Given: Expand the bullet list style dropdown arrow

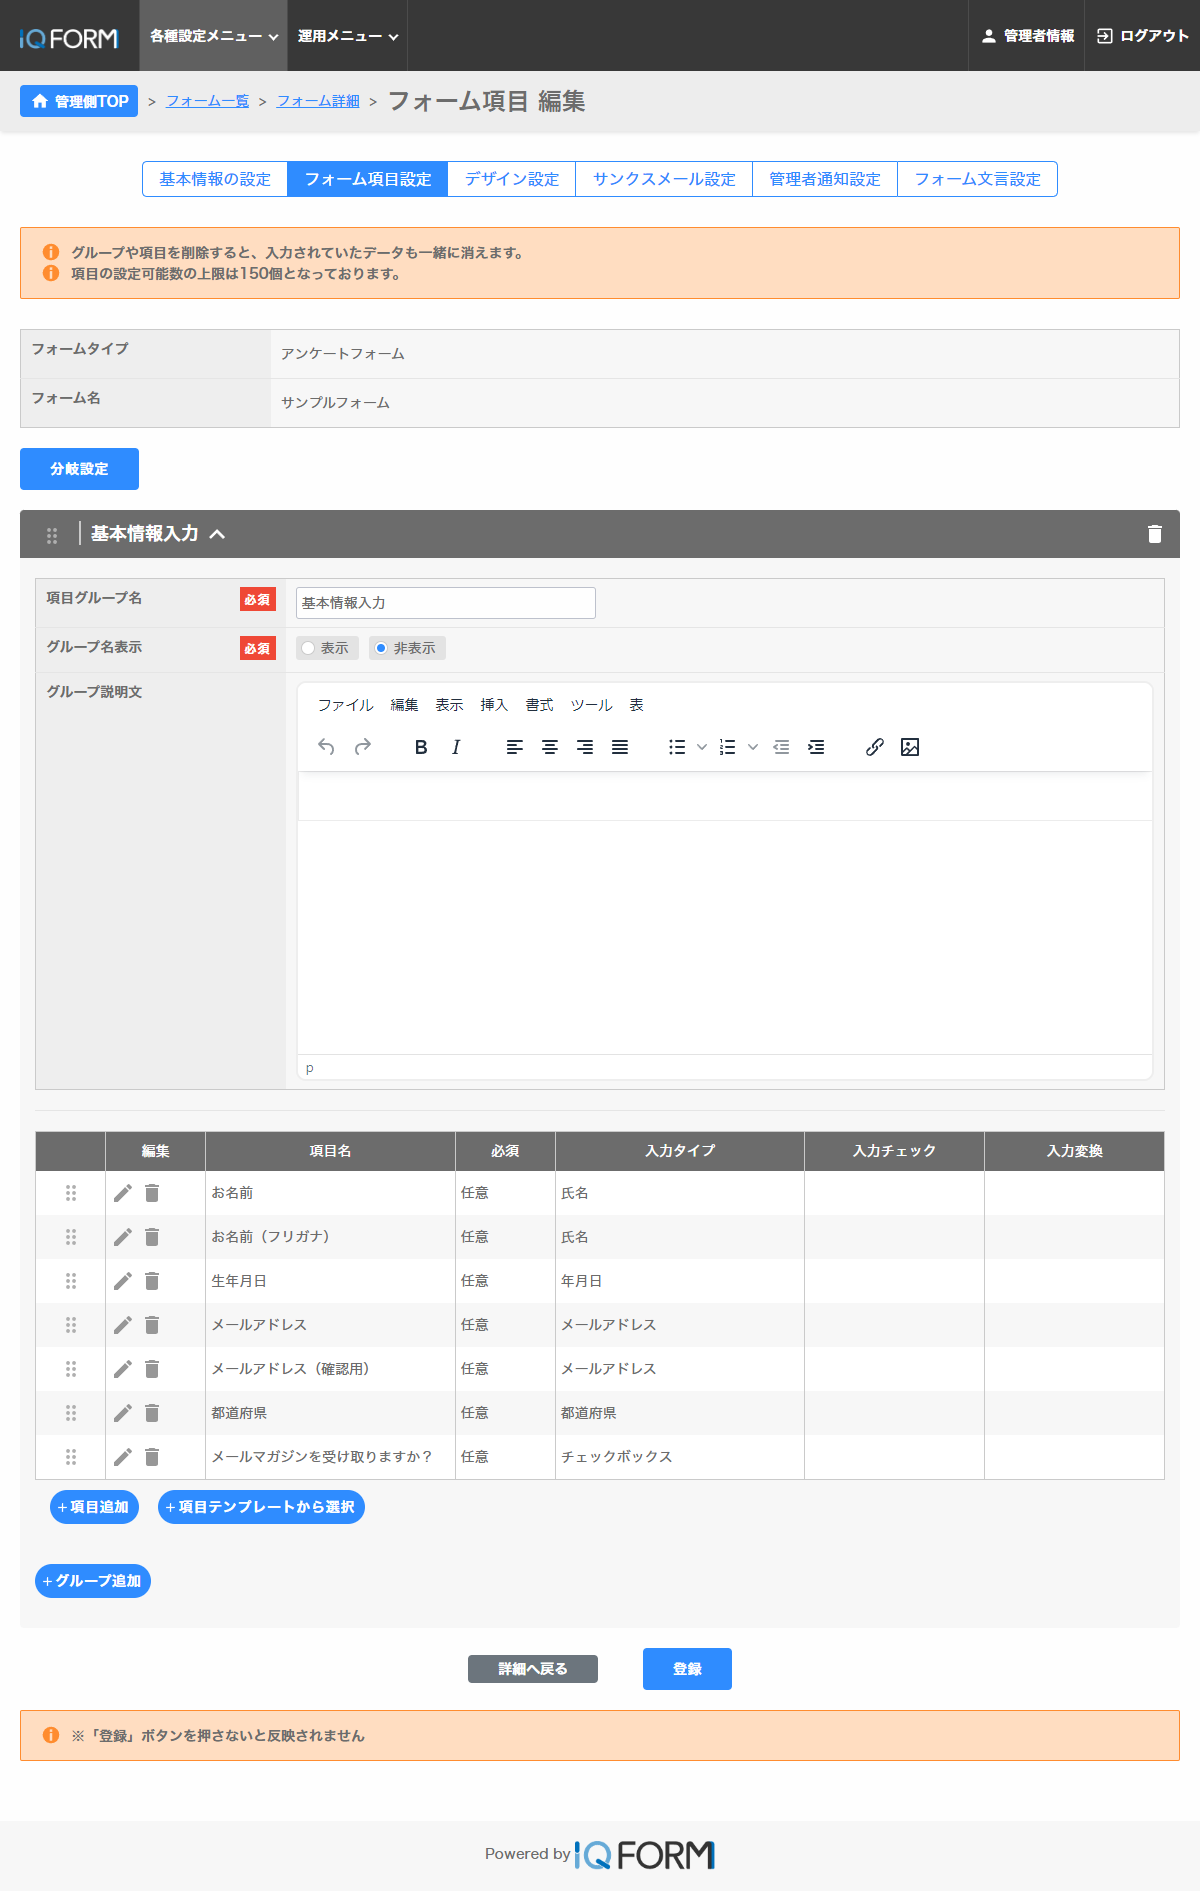Looking at the screenshot, I should [702, 747].
